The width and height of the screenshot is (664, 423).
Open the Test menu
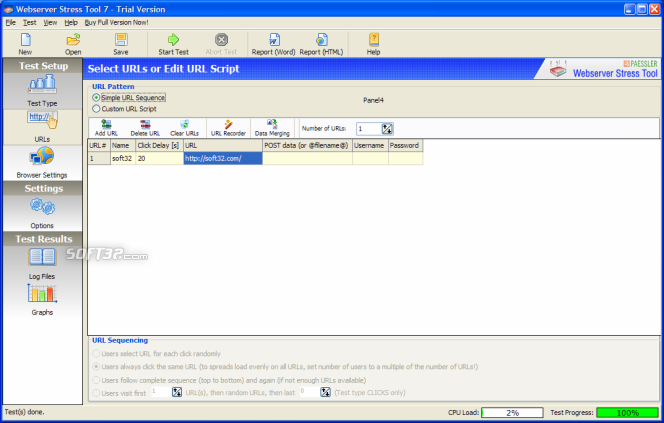29,22
